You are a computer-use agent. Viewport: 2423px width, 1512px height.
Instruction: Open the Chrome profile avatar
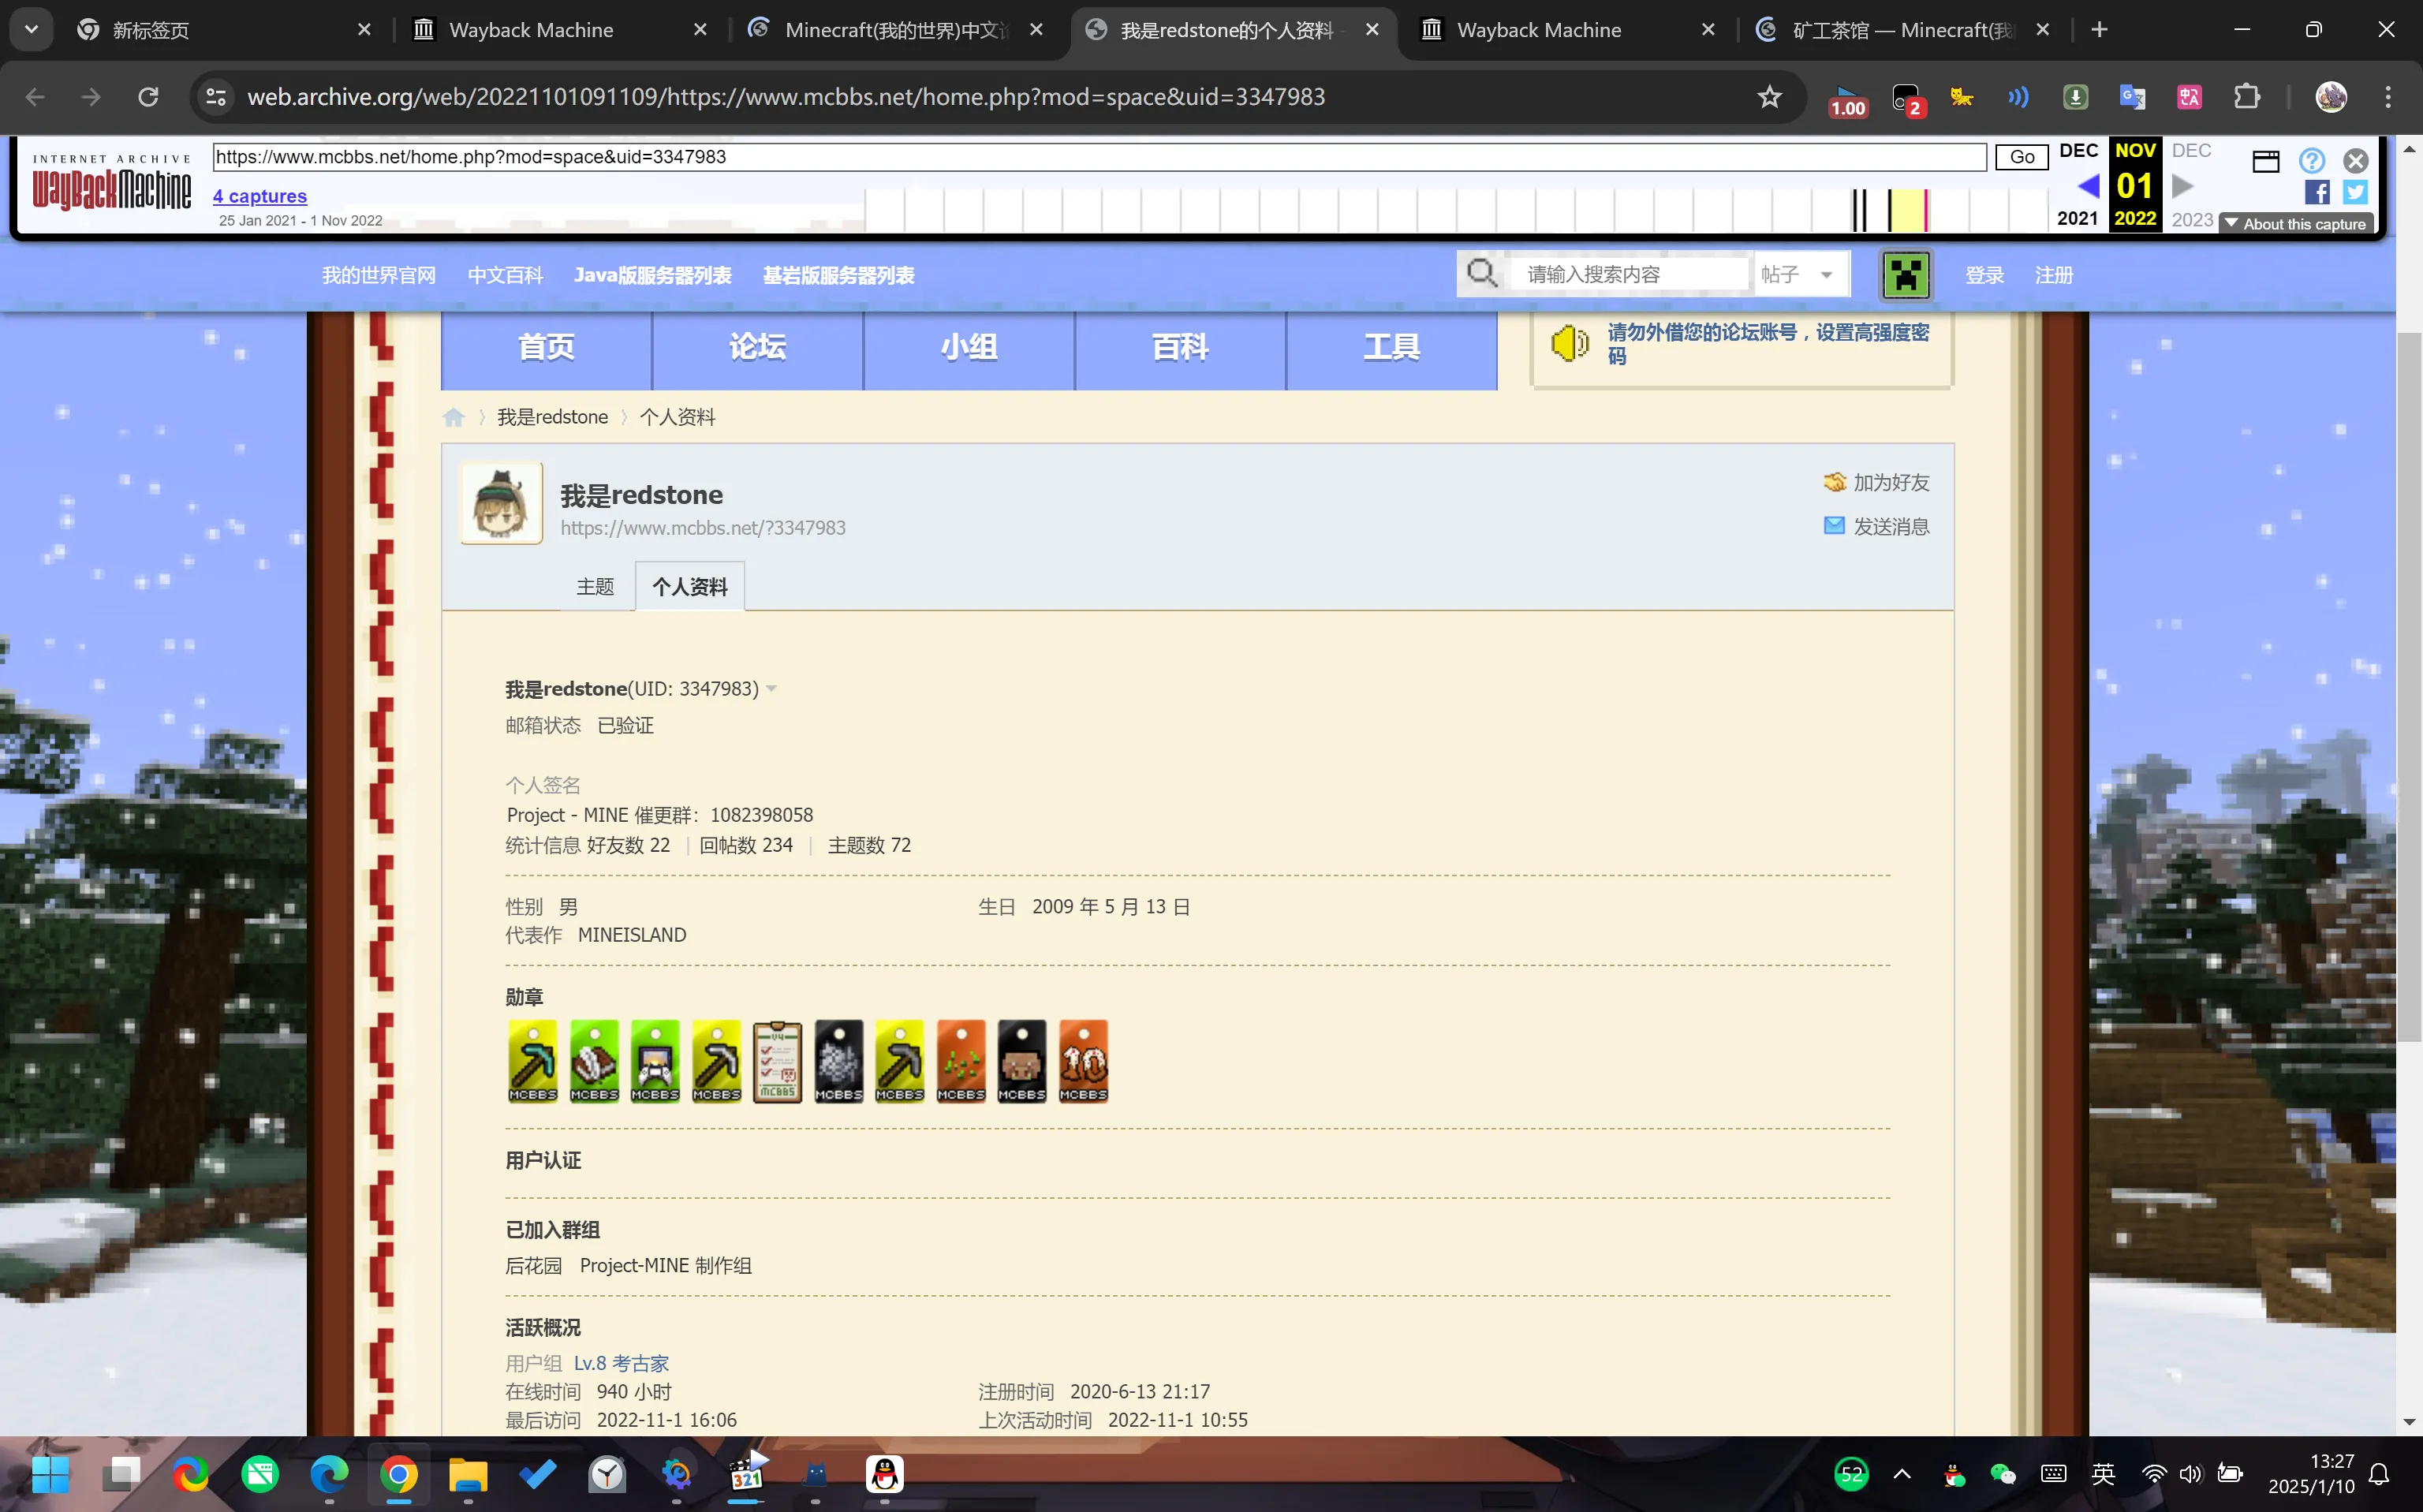(x=2331, y=97)
